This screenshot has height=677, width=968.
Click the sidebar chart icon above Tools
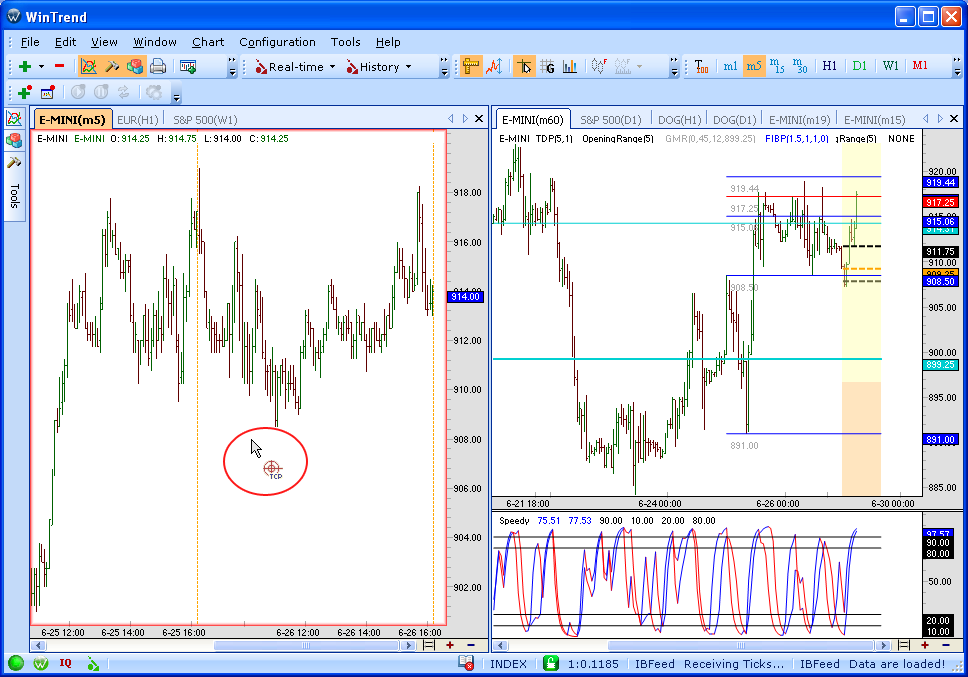(14, 118)
